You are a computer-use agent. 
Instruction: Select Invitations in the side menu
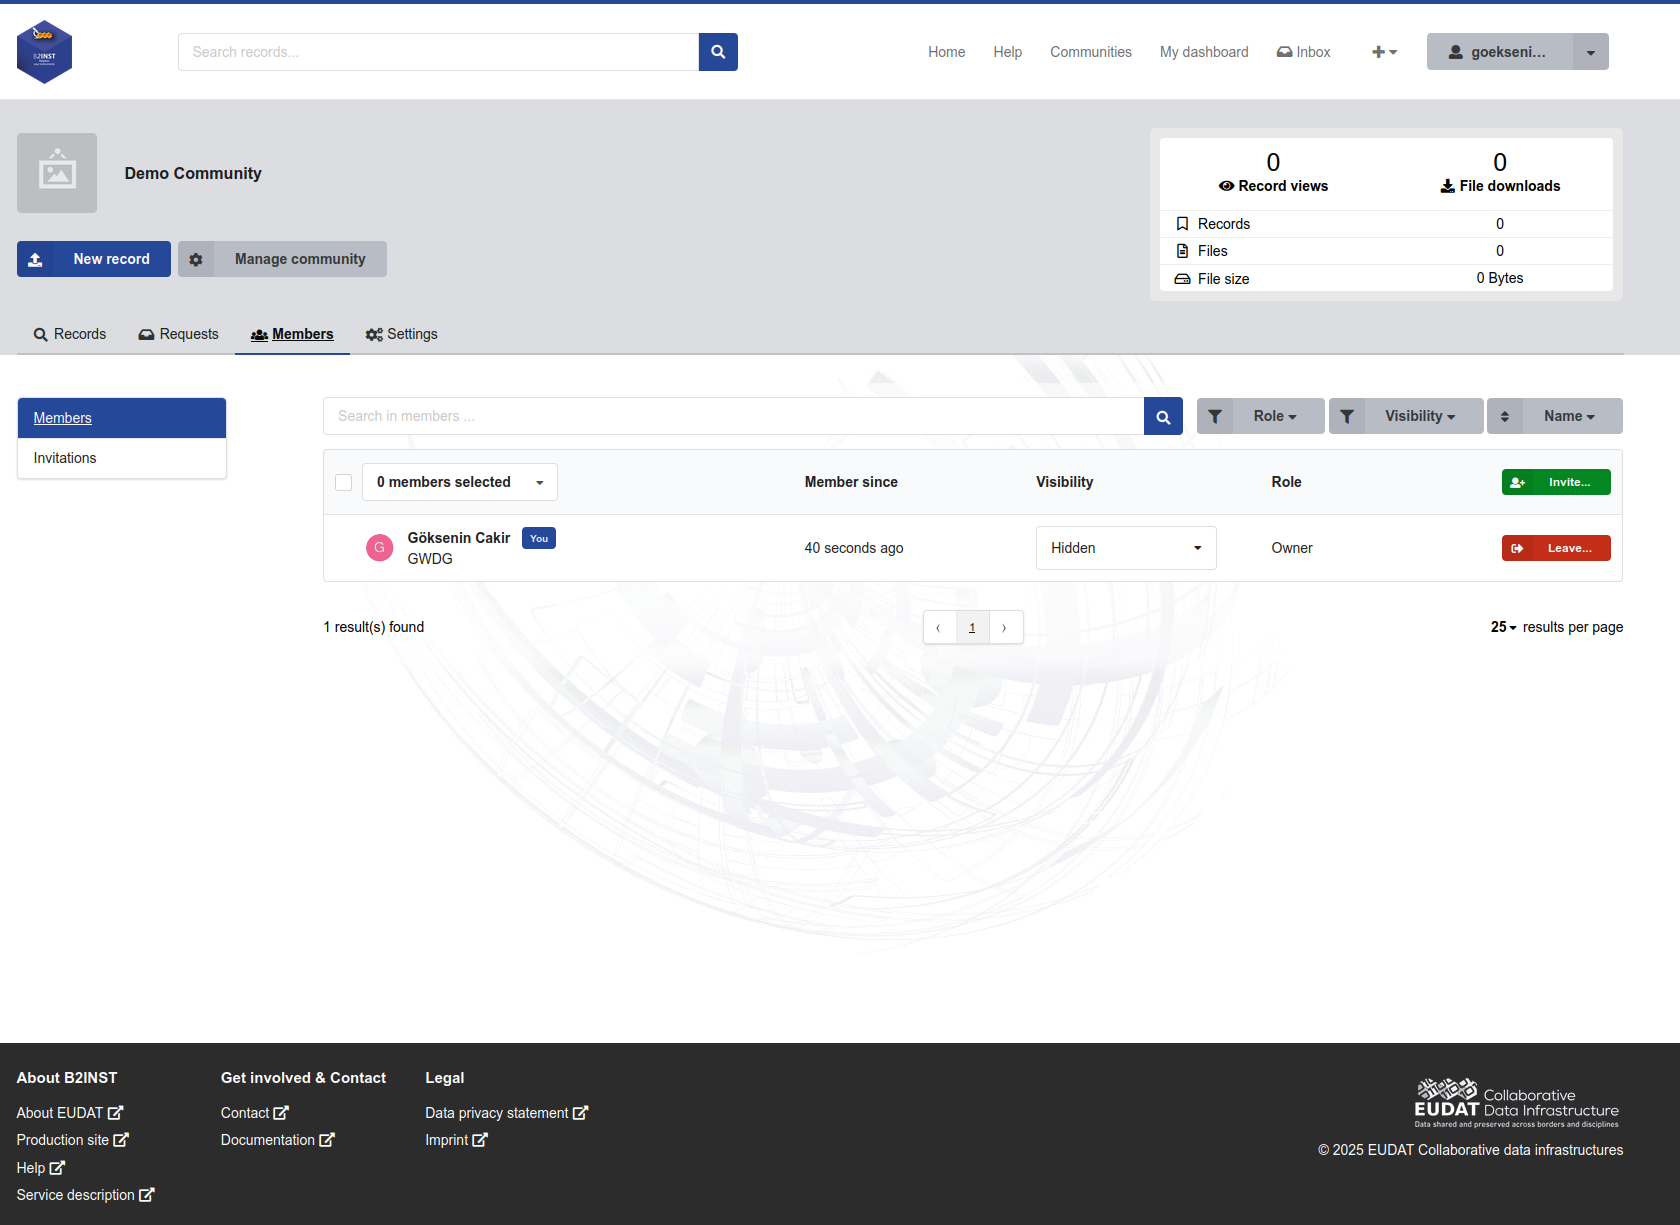[122, 458]
